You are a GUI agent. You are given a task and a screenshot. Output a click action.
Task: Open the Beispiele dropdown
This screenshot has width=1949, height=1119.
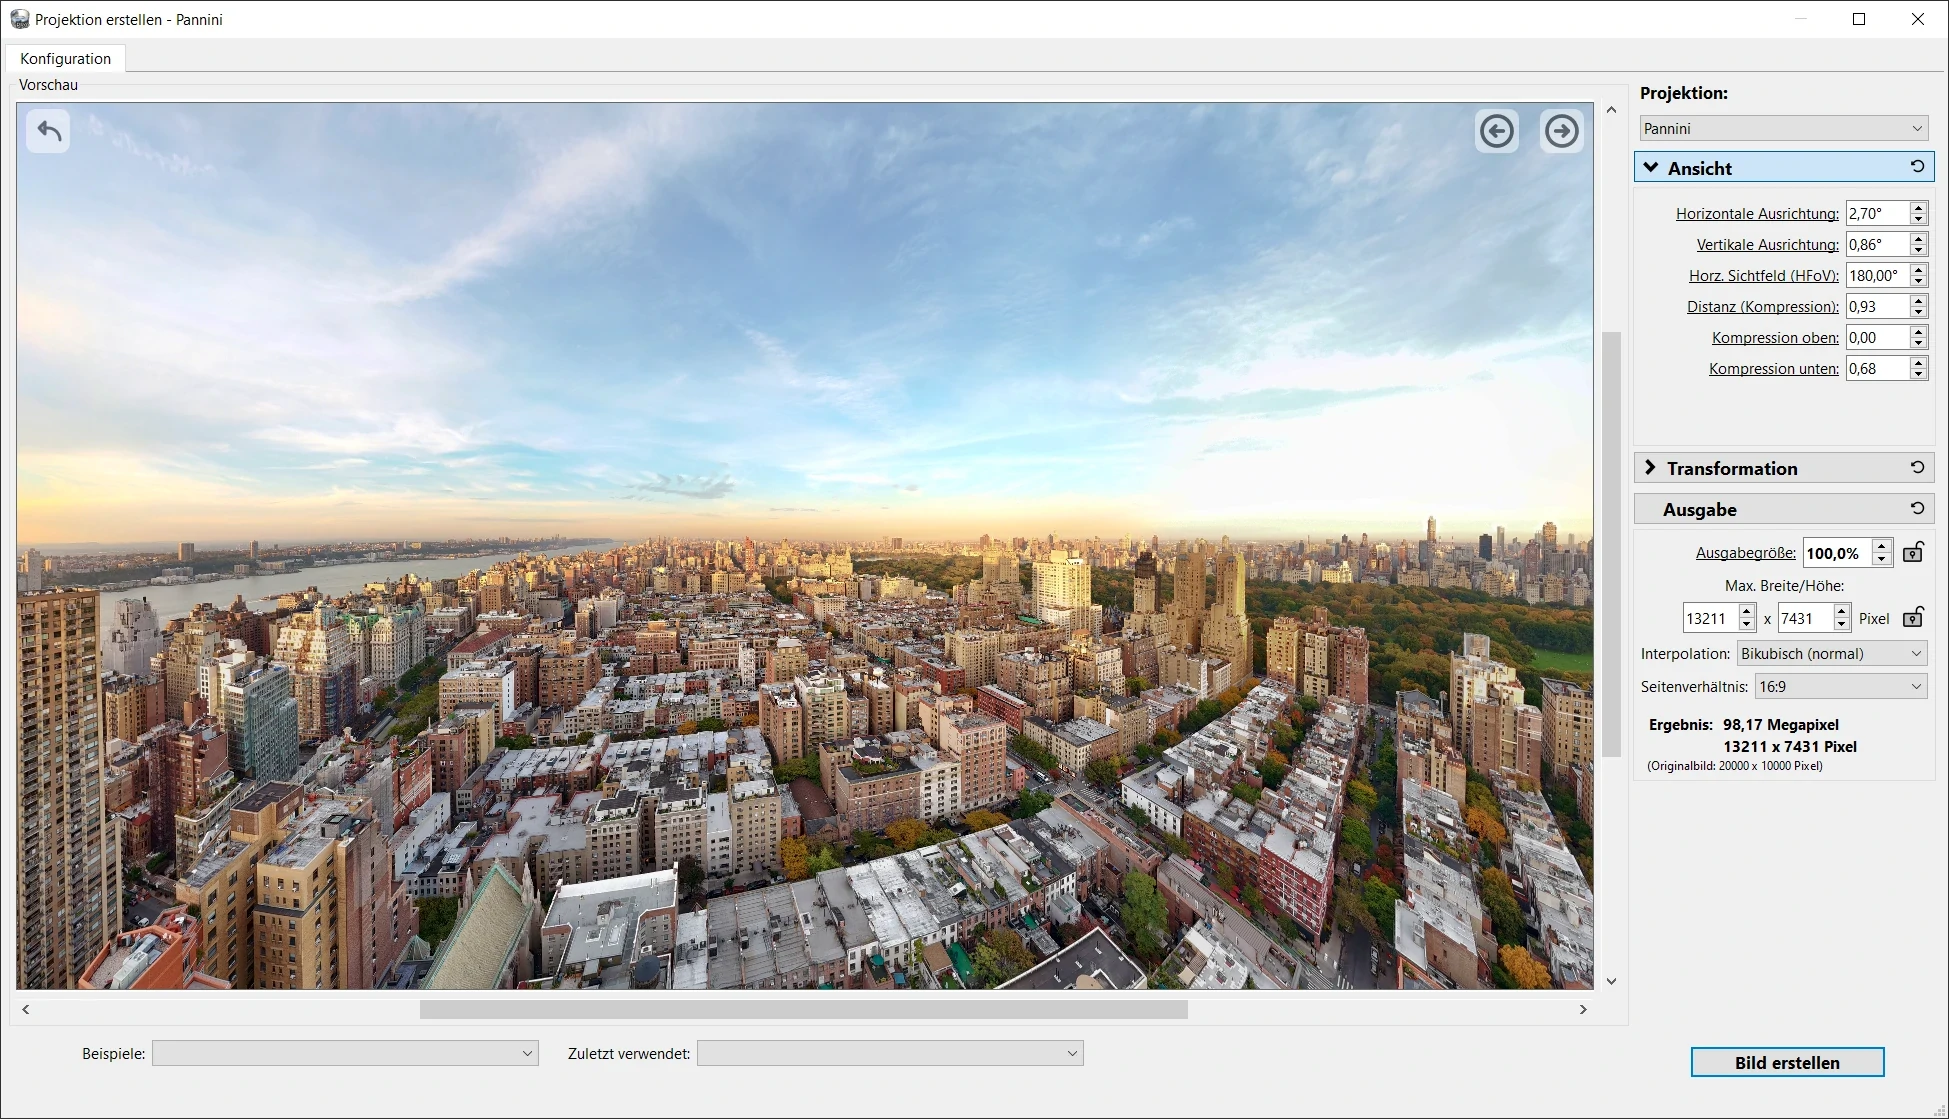click(345, 1053)
